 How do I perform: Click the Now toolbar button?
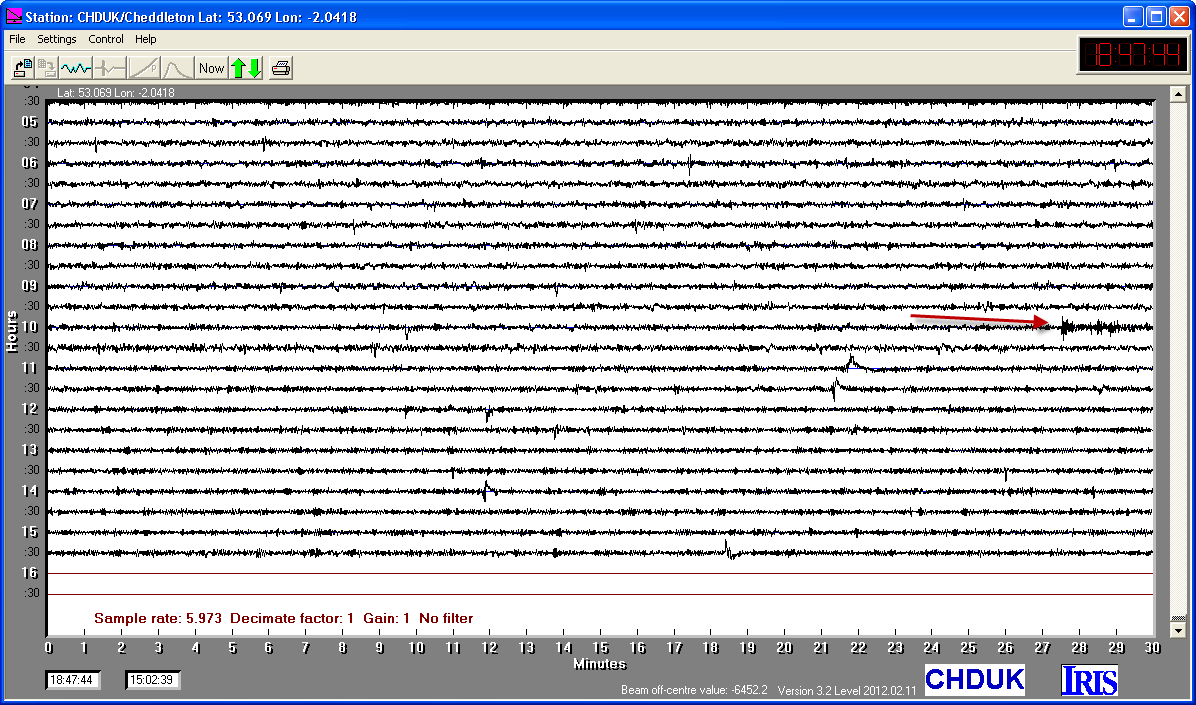point(211,68)
